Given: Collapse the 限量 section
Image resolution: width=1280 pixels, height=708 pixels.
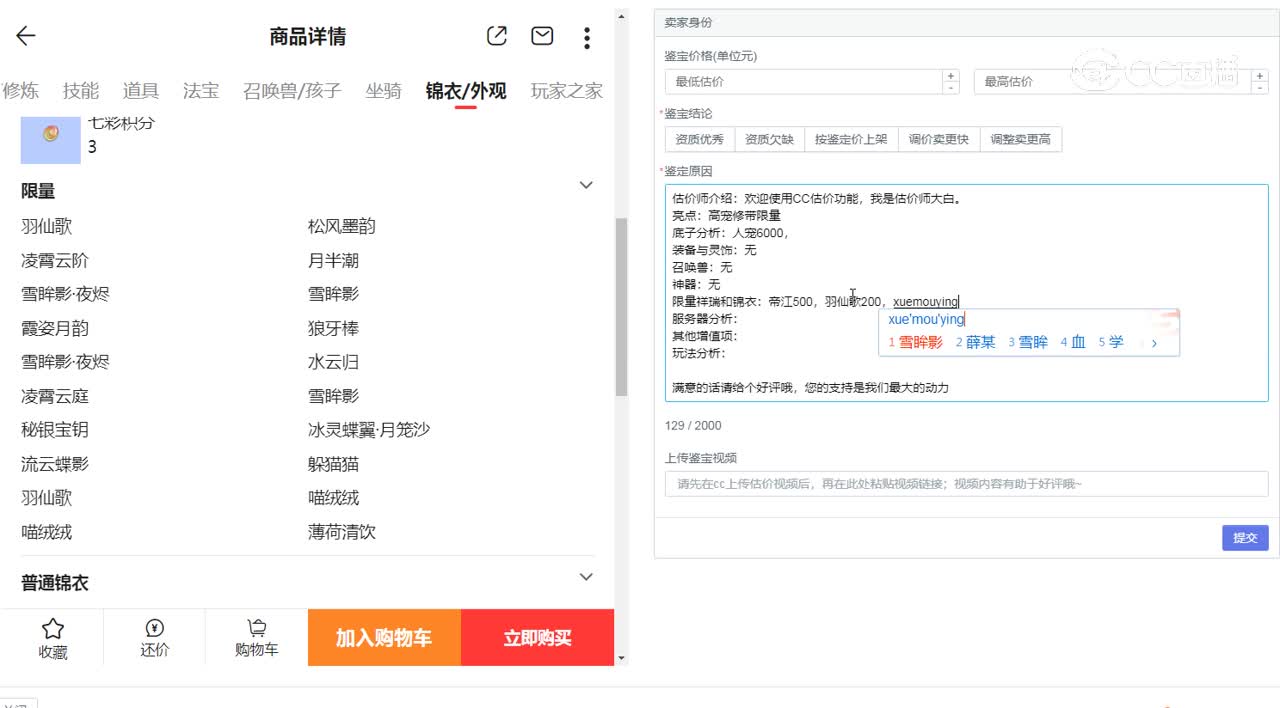Looking at the screenshot, I should (586, 185).
